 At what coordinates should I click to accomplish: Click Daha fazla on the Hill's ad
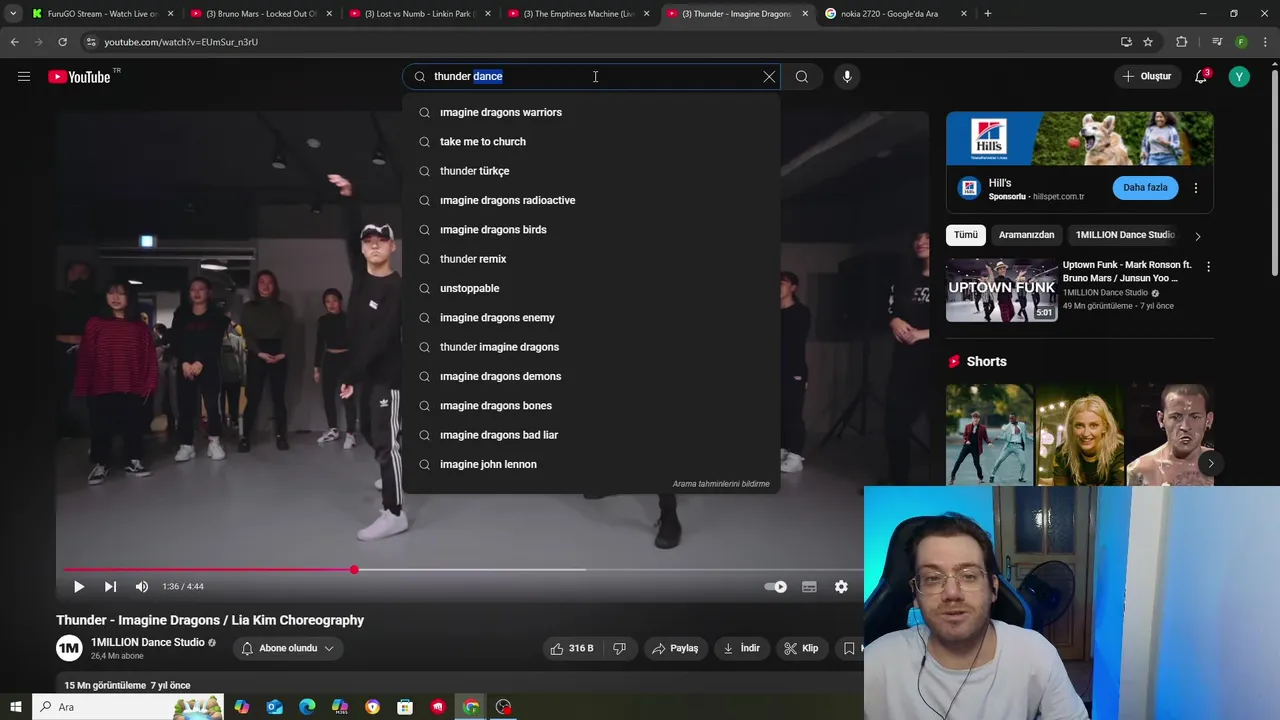pos(1145,188)
